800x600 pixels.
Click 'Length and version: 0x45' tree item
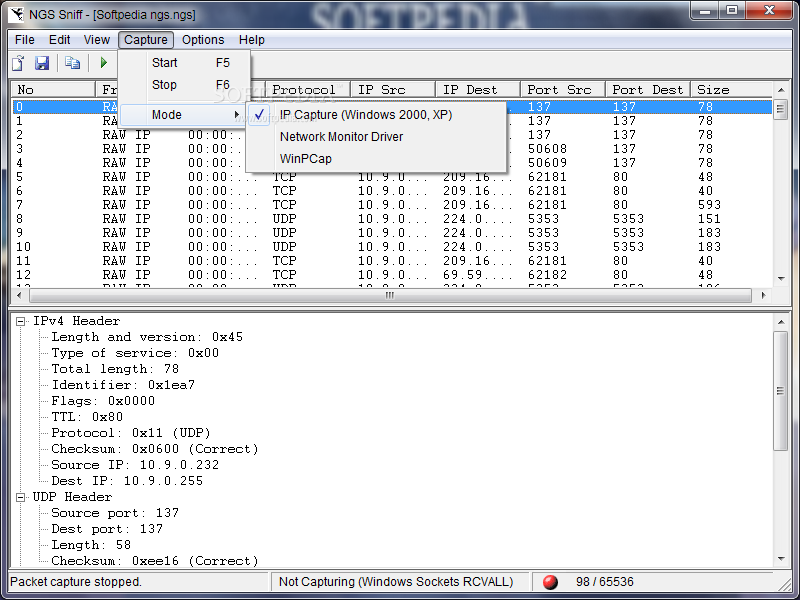147,337
